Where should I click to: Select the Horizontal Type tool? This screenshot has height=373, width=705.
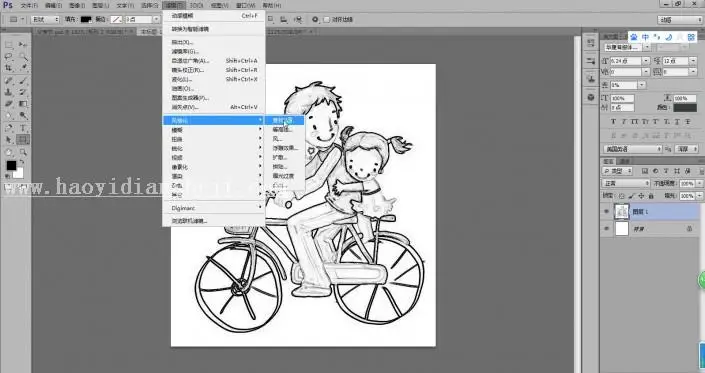(x=23, y=128)
